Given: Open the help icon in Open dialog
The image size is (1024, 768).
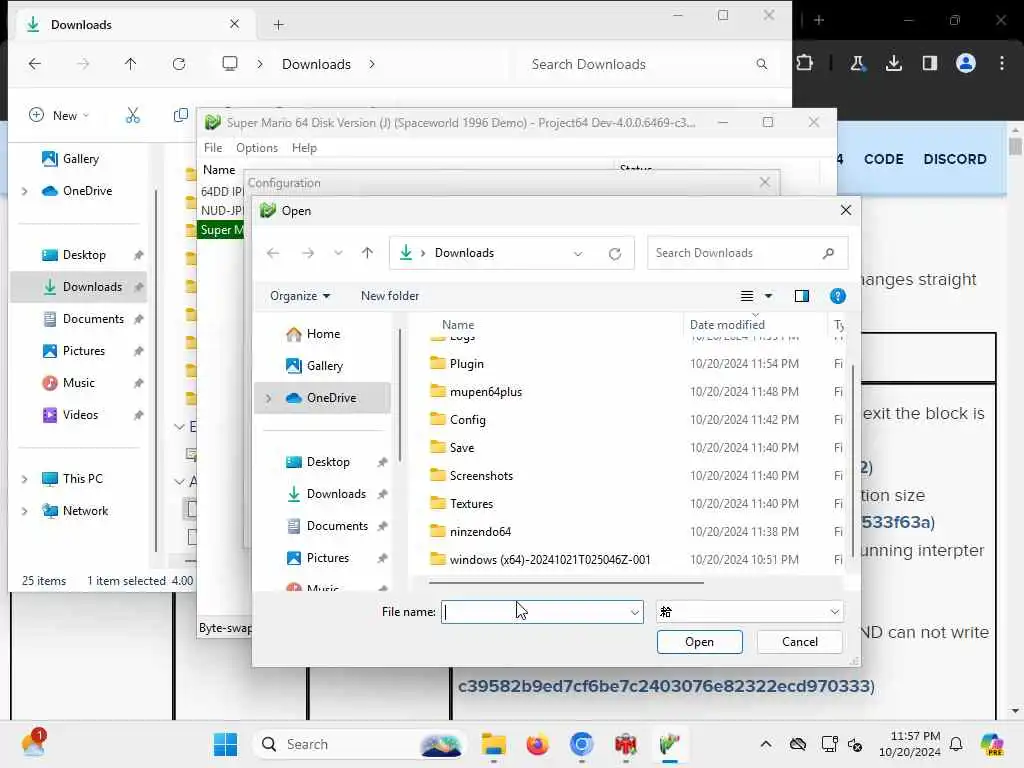Looking at the screenshot, I should (837, 296).
